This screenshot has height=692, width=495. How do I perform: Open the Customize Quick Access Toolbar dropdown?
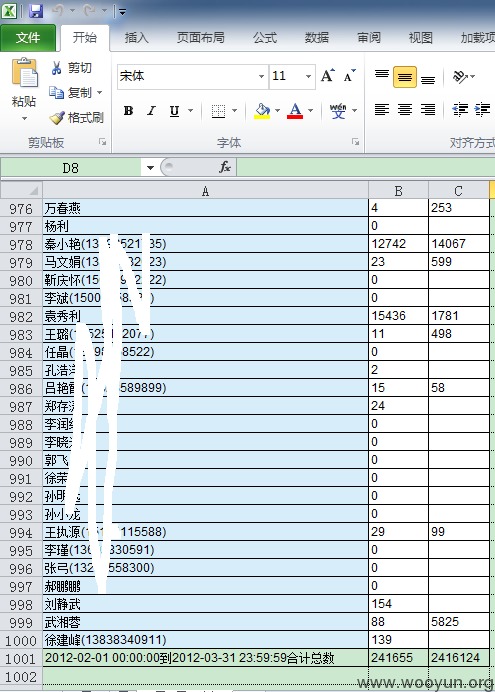[x=122, y=12]
